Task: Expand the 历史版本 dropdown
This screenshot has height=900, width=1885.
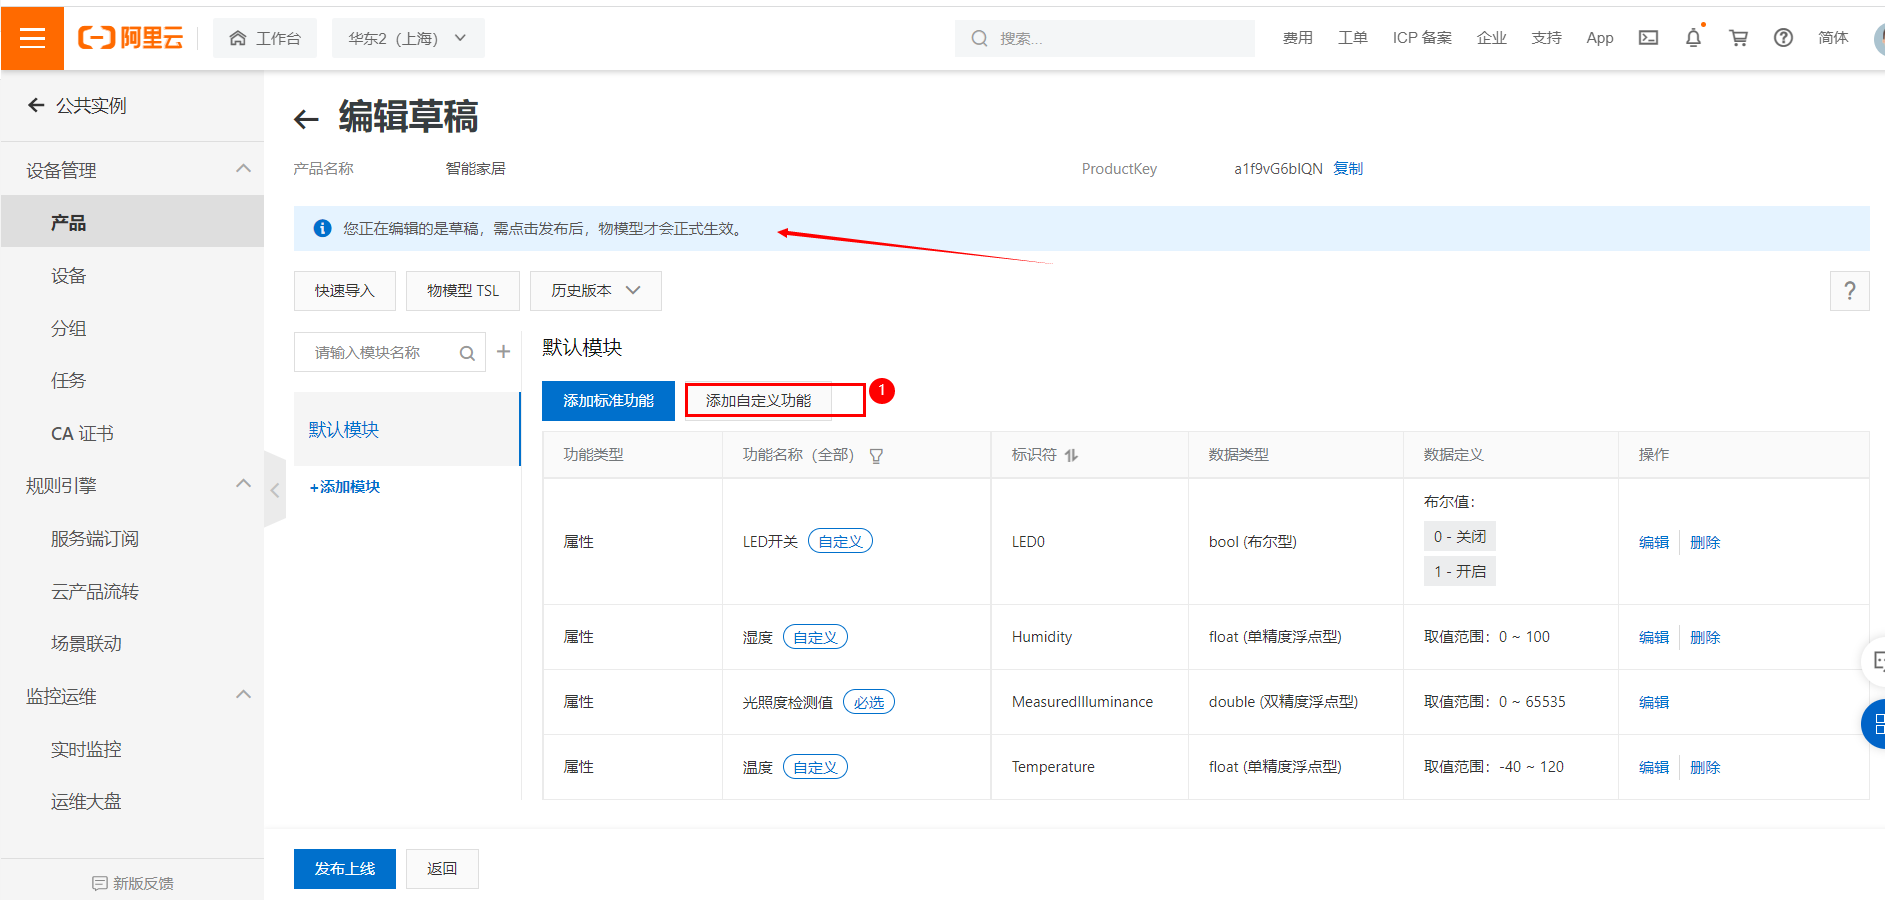Action: [x=595, y=290]
